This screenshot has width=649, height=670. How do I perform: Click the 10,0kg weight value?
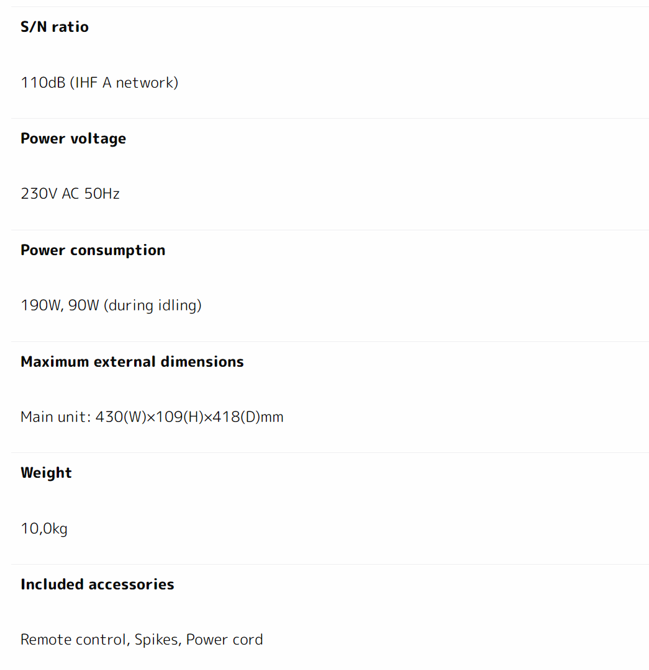tap(44, 529)
